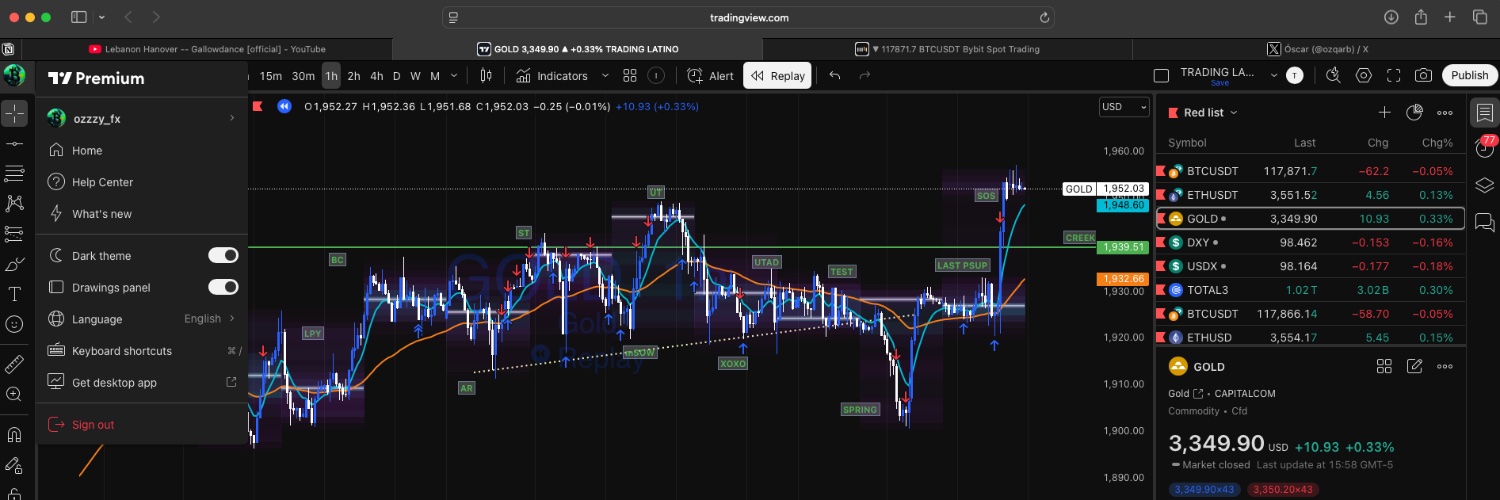Screen dimensions: 1500x500
Task: Switch to the Óscar X tab
Action: tap(1316, 49)
